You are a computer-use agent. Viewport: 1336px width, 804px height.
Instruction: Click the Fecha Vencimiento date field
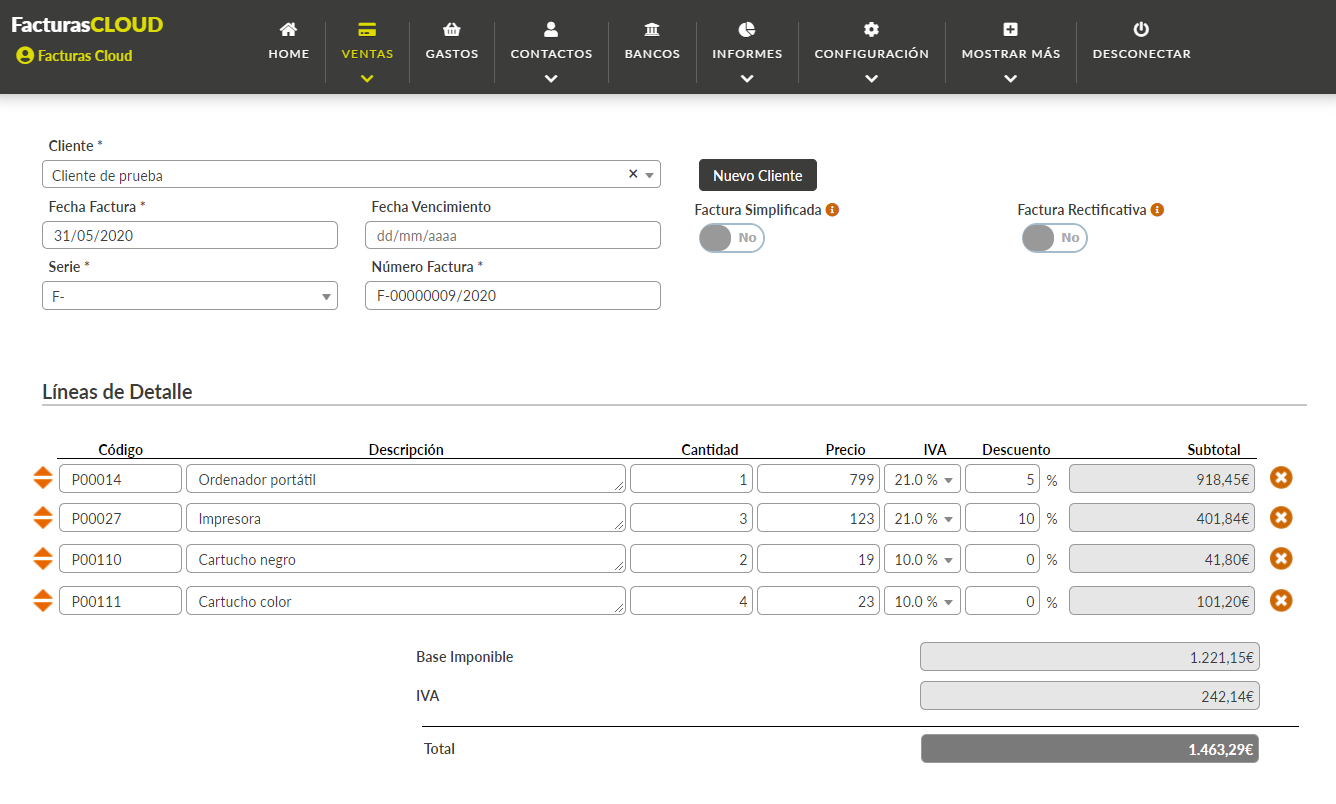[512, 236]
